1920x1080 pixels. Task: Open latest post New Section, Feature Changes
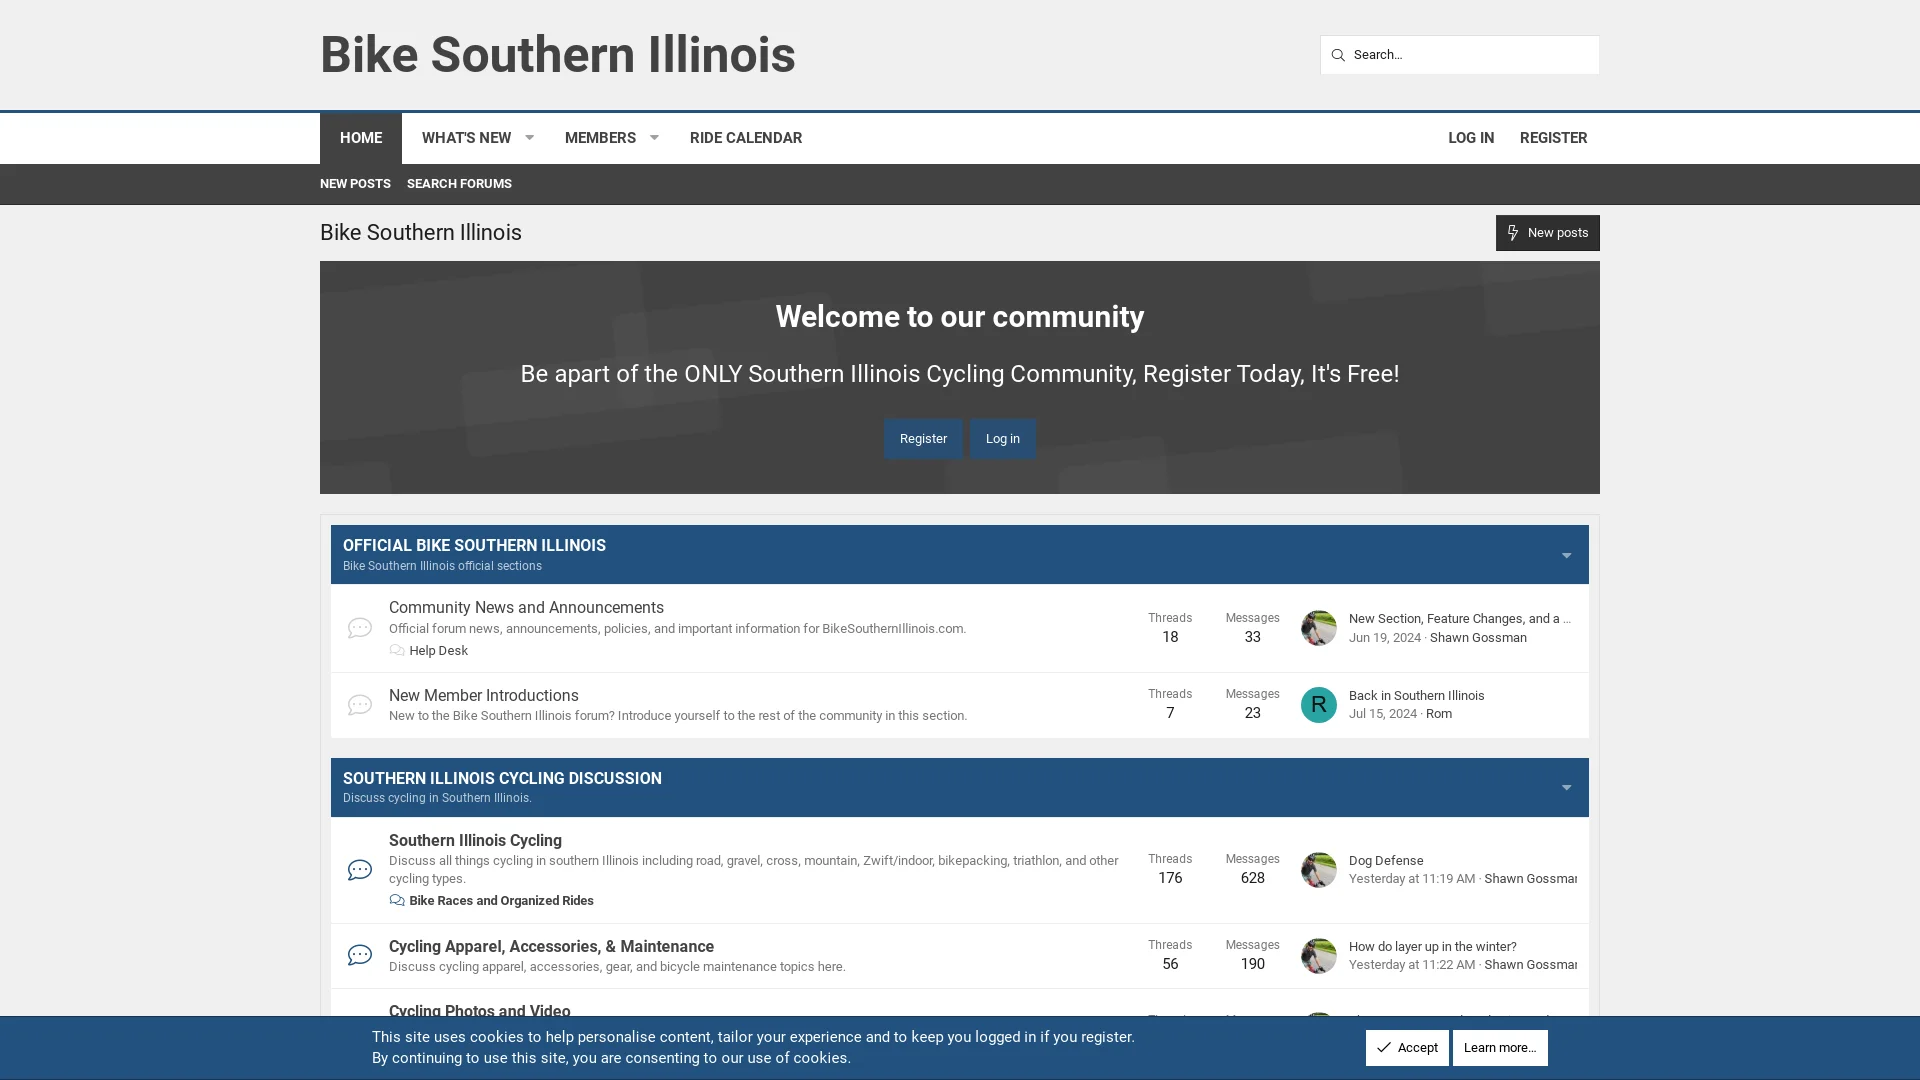[1459, 619]
